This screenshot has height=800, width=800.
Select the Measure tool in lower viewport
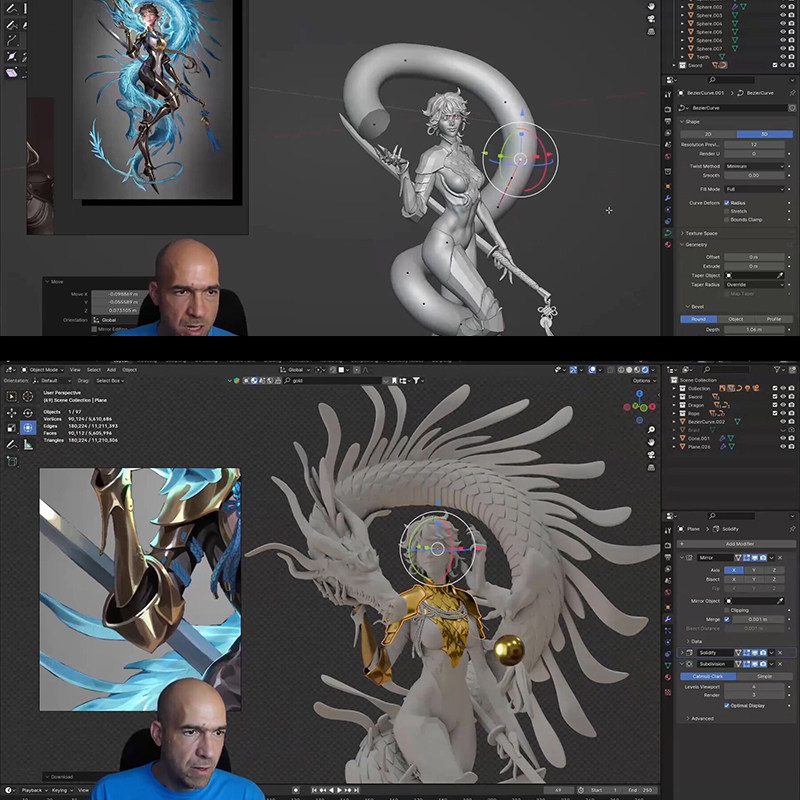pyautogui.click(x=28, y=445)
